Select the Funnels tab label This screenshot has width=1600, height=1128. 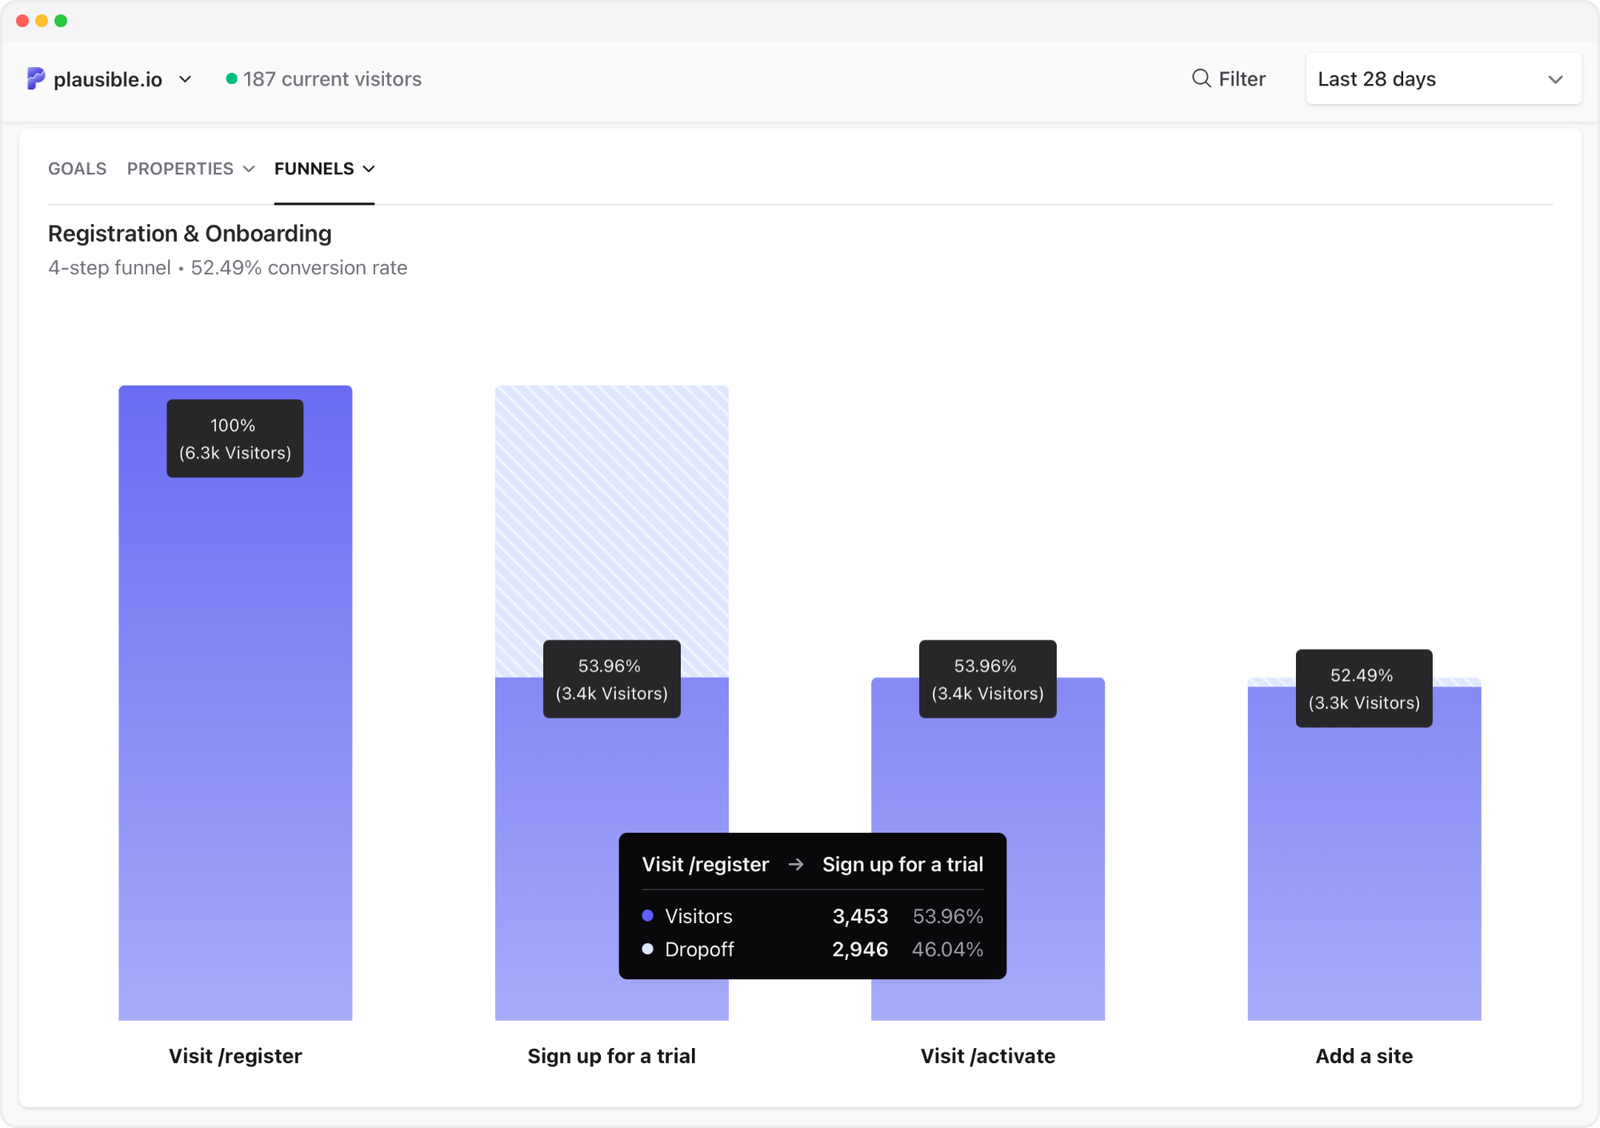313,169
